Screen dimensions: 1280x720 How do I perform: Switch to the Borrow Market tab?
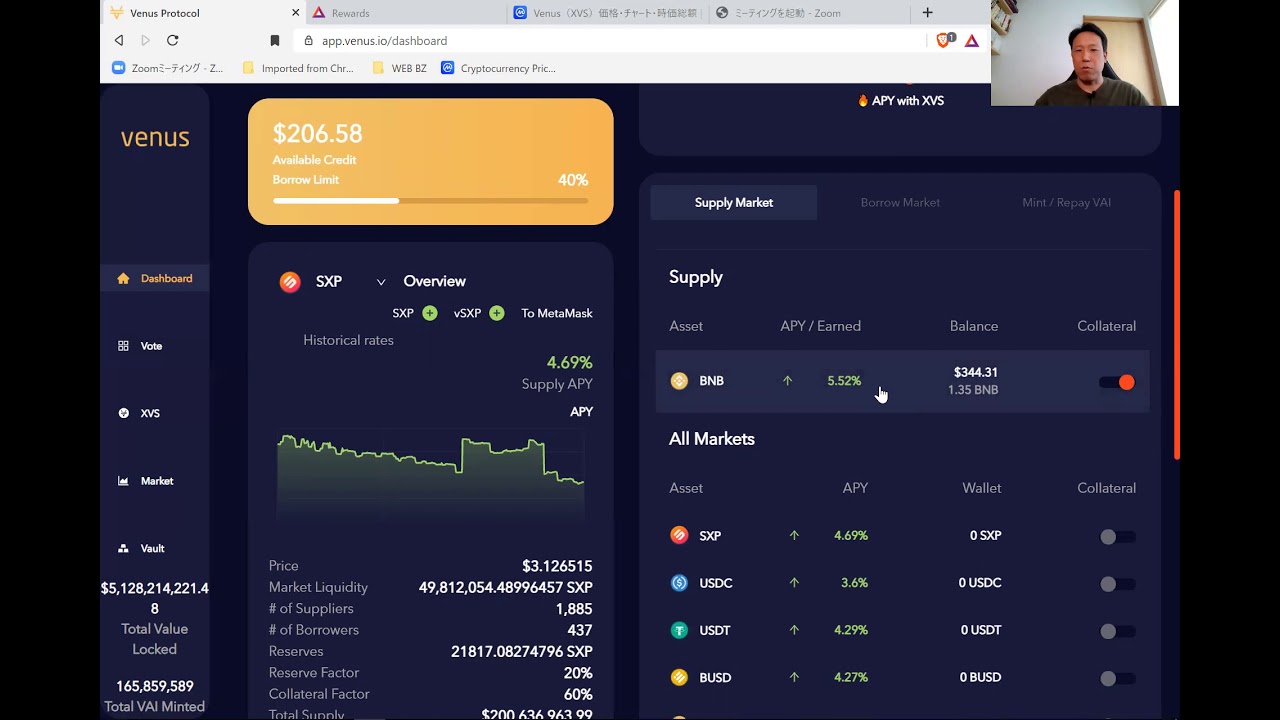click(x=900, y=202)
